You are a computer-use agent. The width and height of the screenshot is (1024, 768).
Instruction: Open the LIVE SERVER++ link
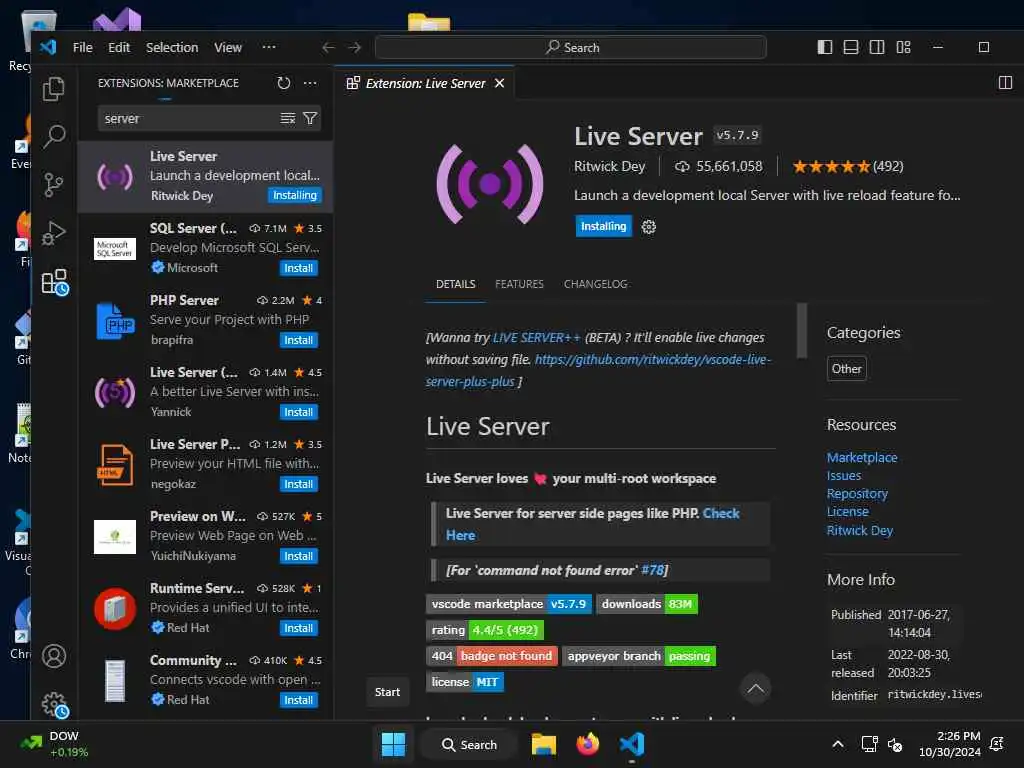[x=536, y=338]
